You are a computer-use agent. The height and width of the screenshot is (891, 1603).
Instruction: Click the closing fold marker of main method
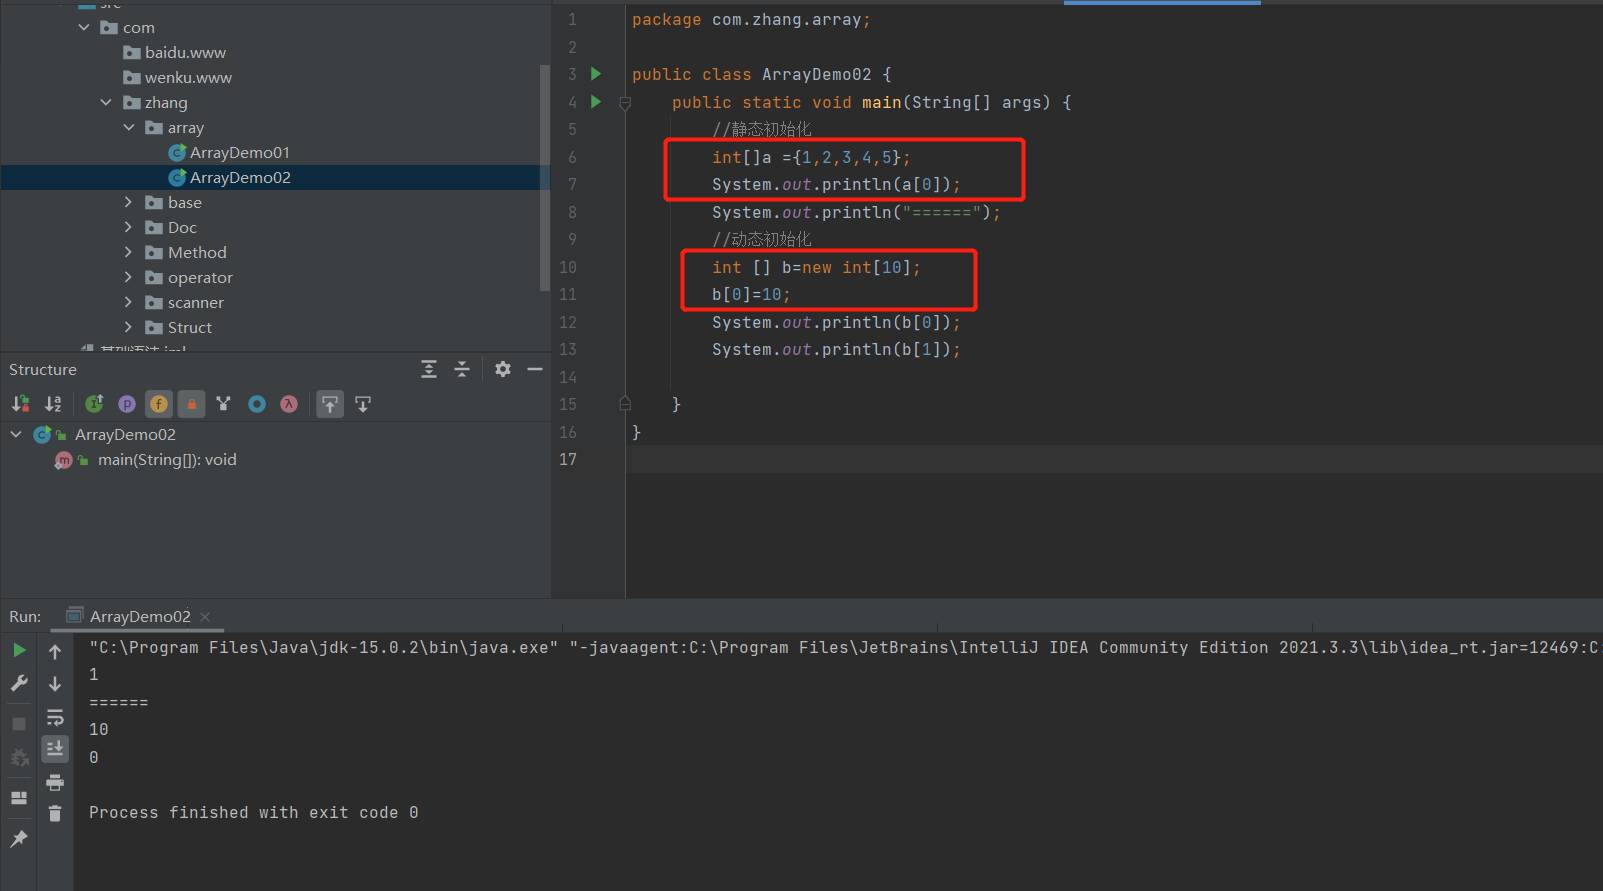tap(625, 404)
